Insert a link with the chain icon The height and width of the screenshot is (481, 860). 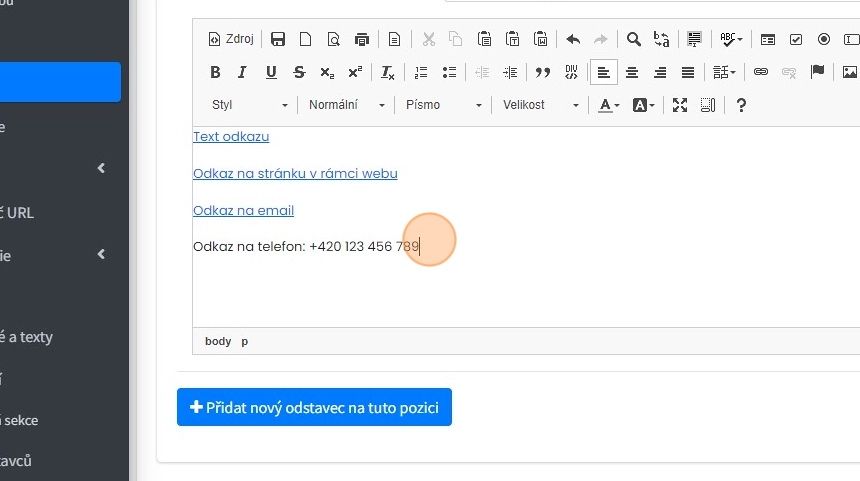pos(761,72)
